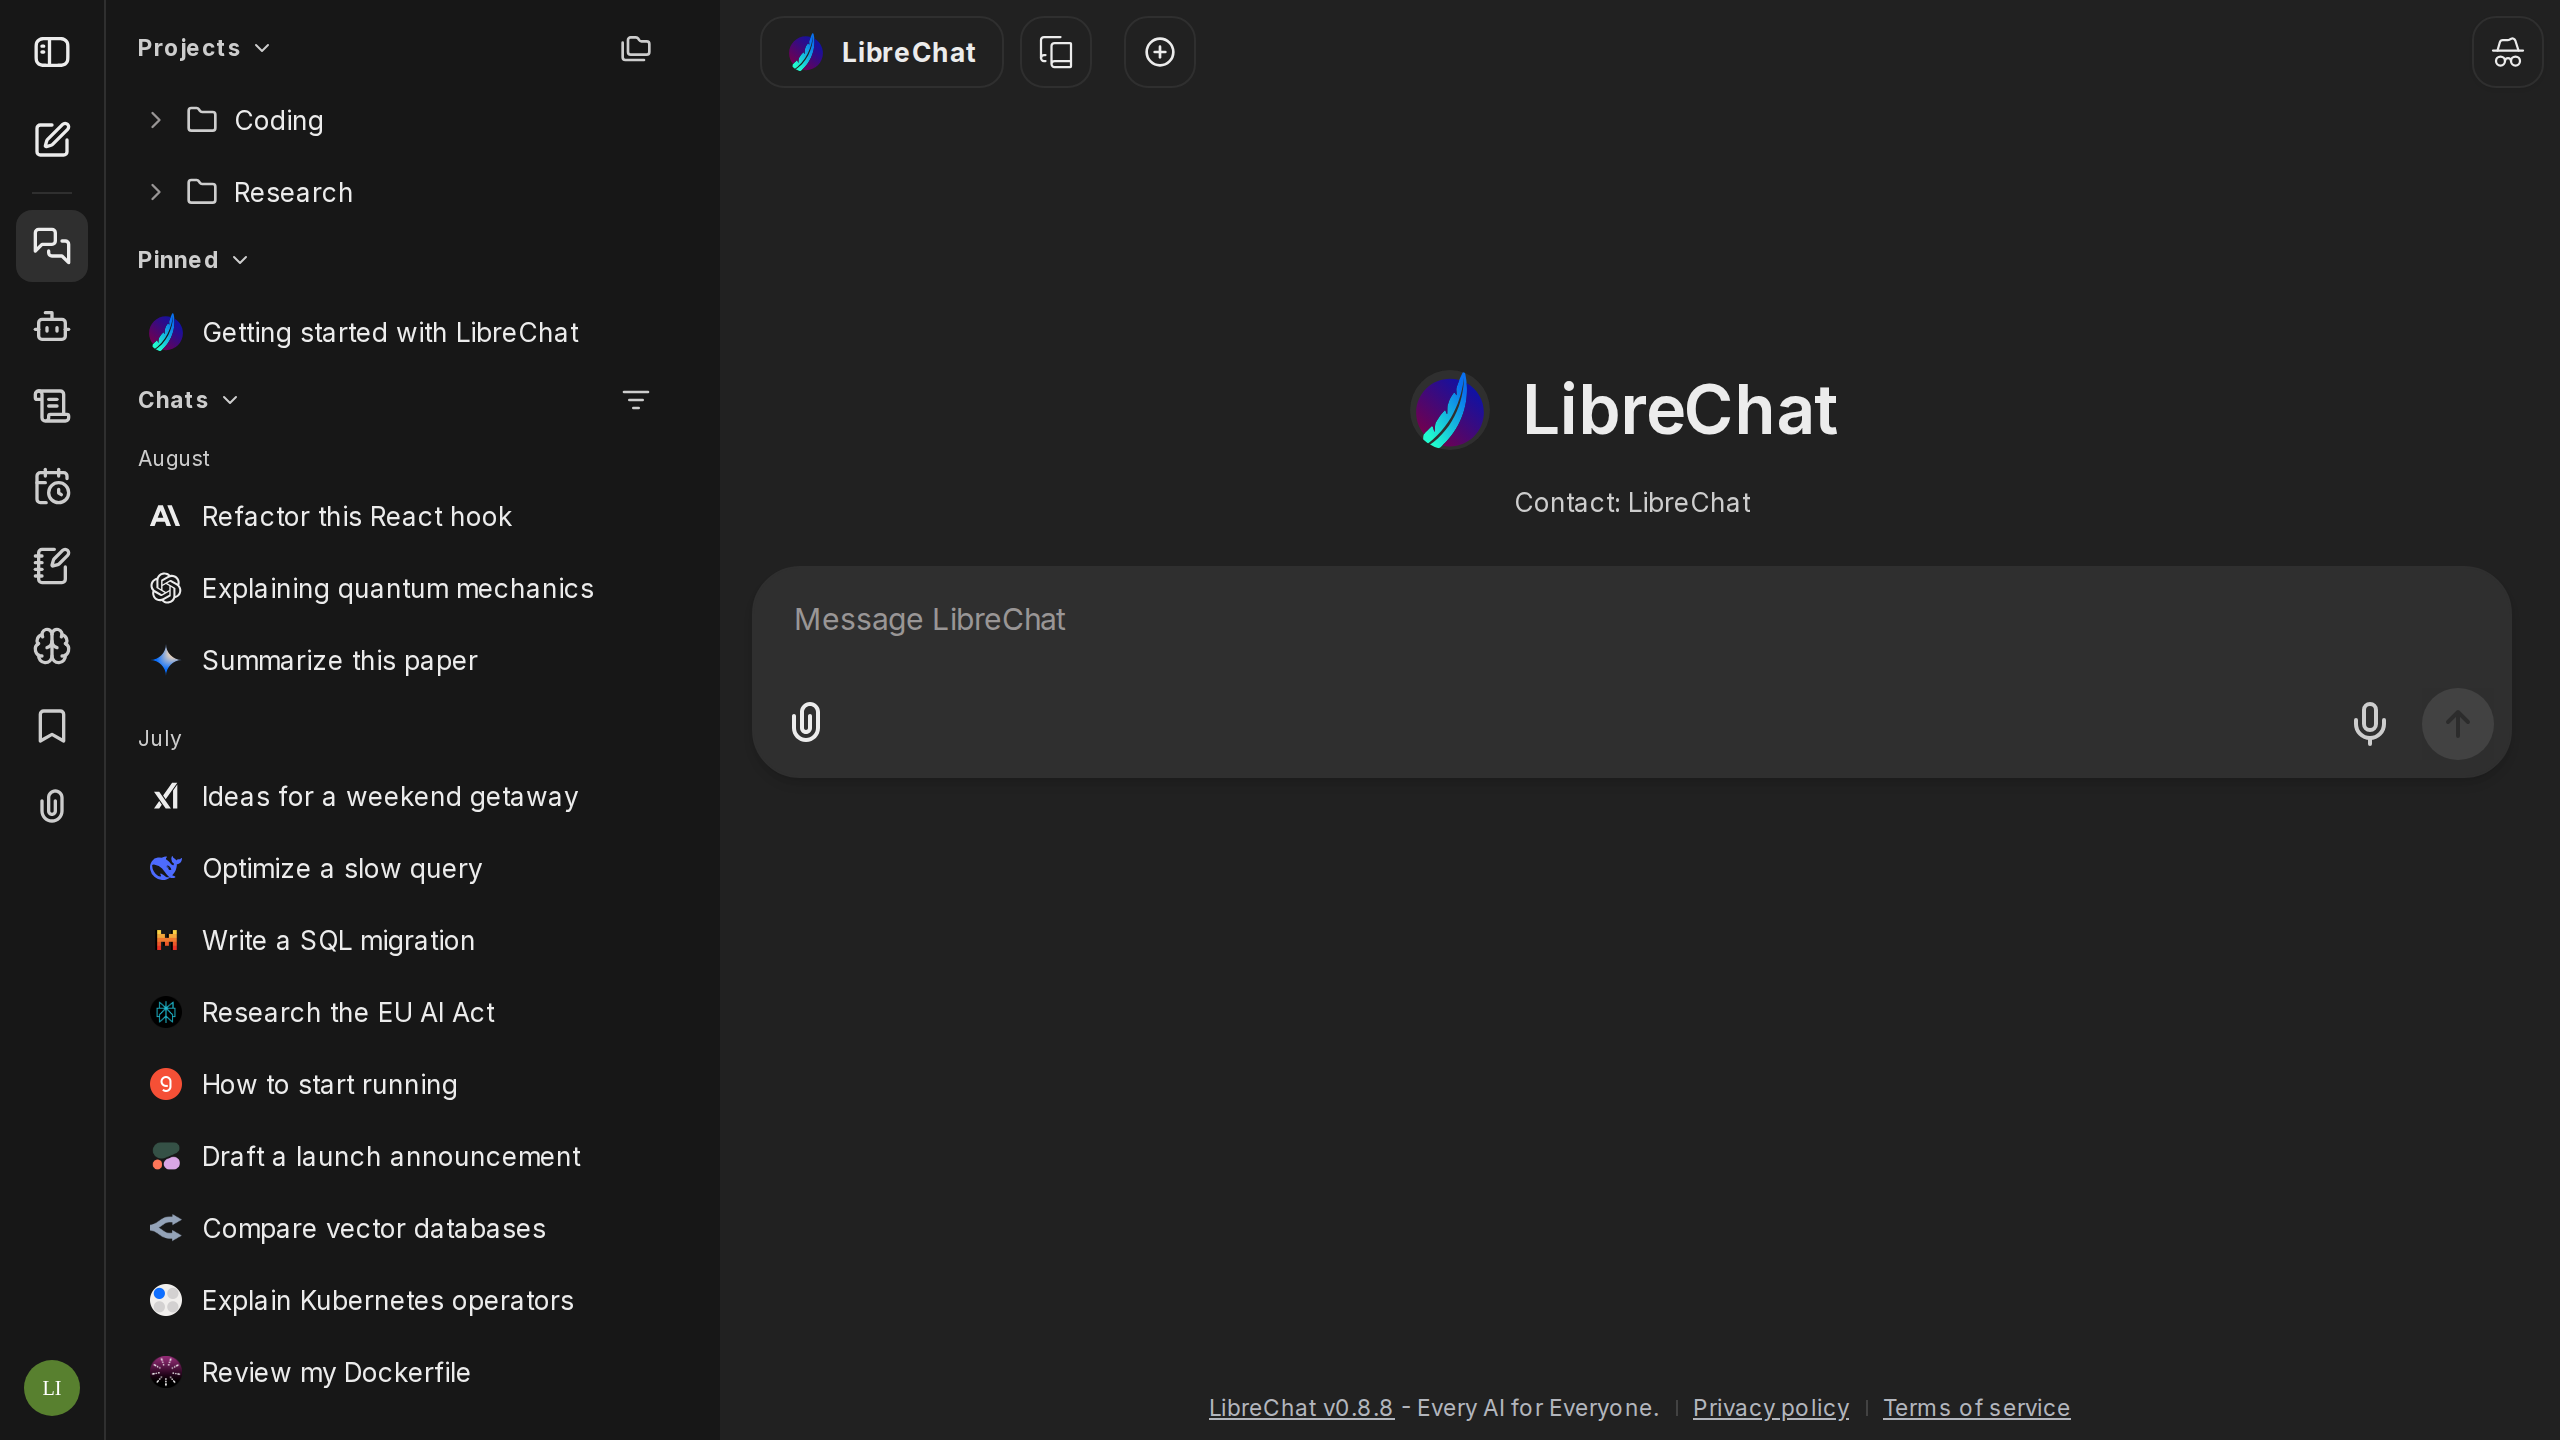Image resolution: width=2560 pixels, height=1440 pixels.
Task: Open chat Ideas for a weekend getaway
Action: tap(400, 796)
